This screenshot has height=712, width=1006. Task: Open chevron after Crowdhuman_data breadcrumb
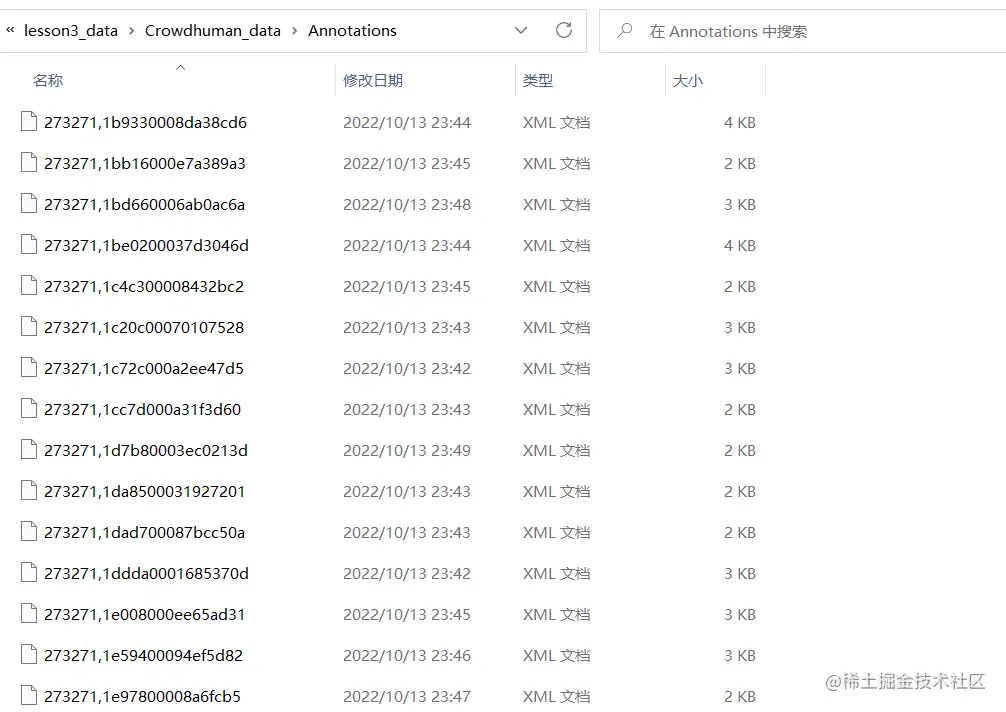294,31
